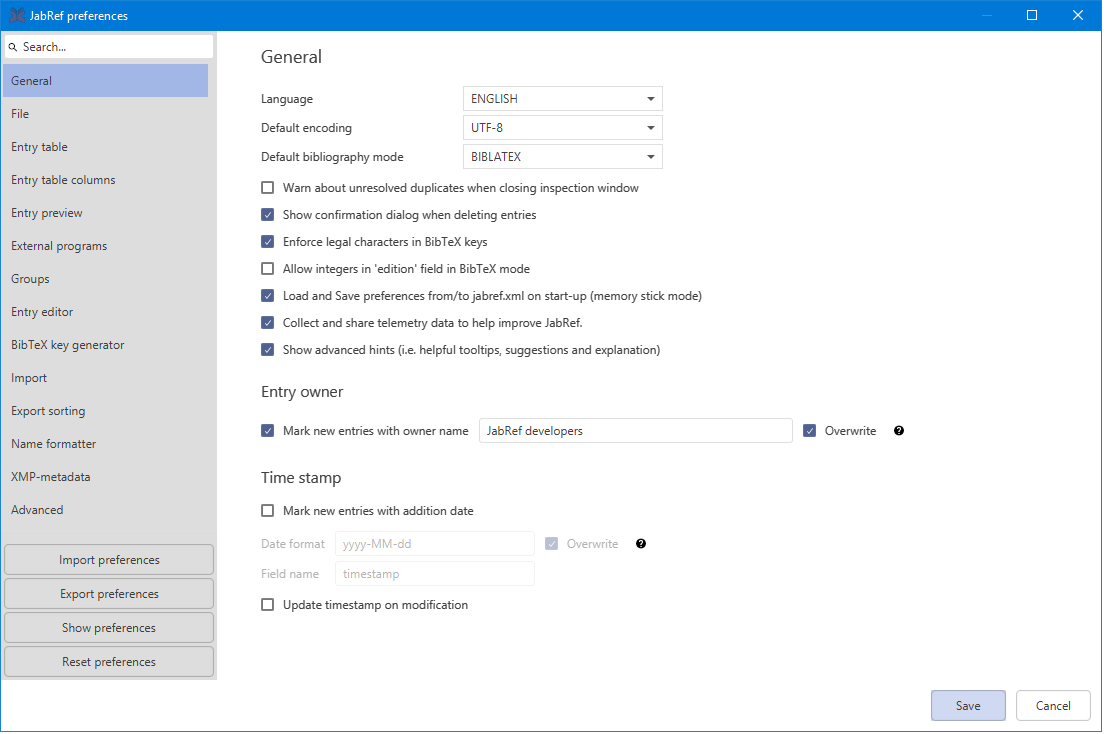Click the Export preferences button

coord(109,594)
